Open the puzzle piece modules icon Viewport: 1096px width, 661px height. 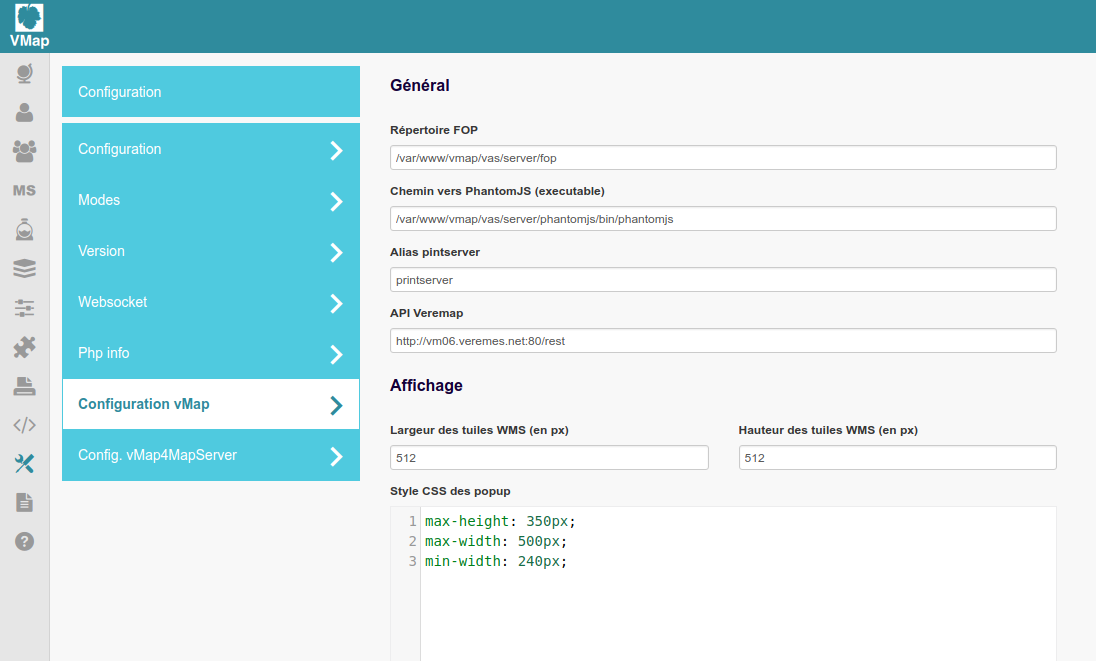(24, 347)
